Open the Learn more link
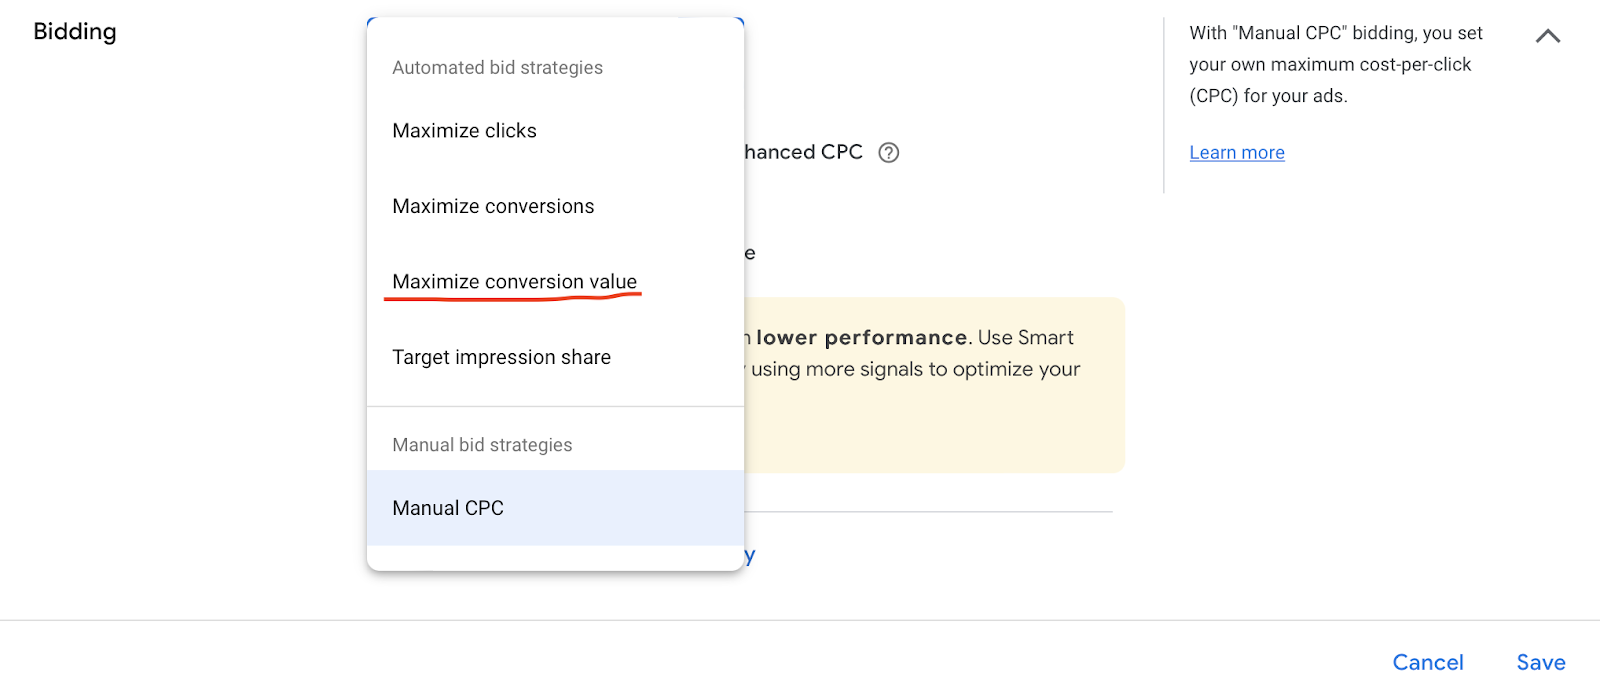Image resolution: width=1600 pixels, height=695 pixels. pyautogui.click(x=1236, y=153)
